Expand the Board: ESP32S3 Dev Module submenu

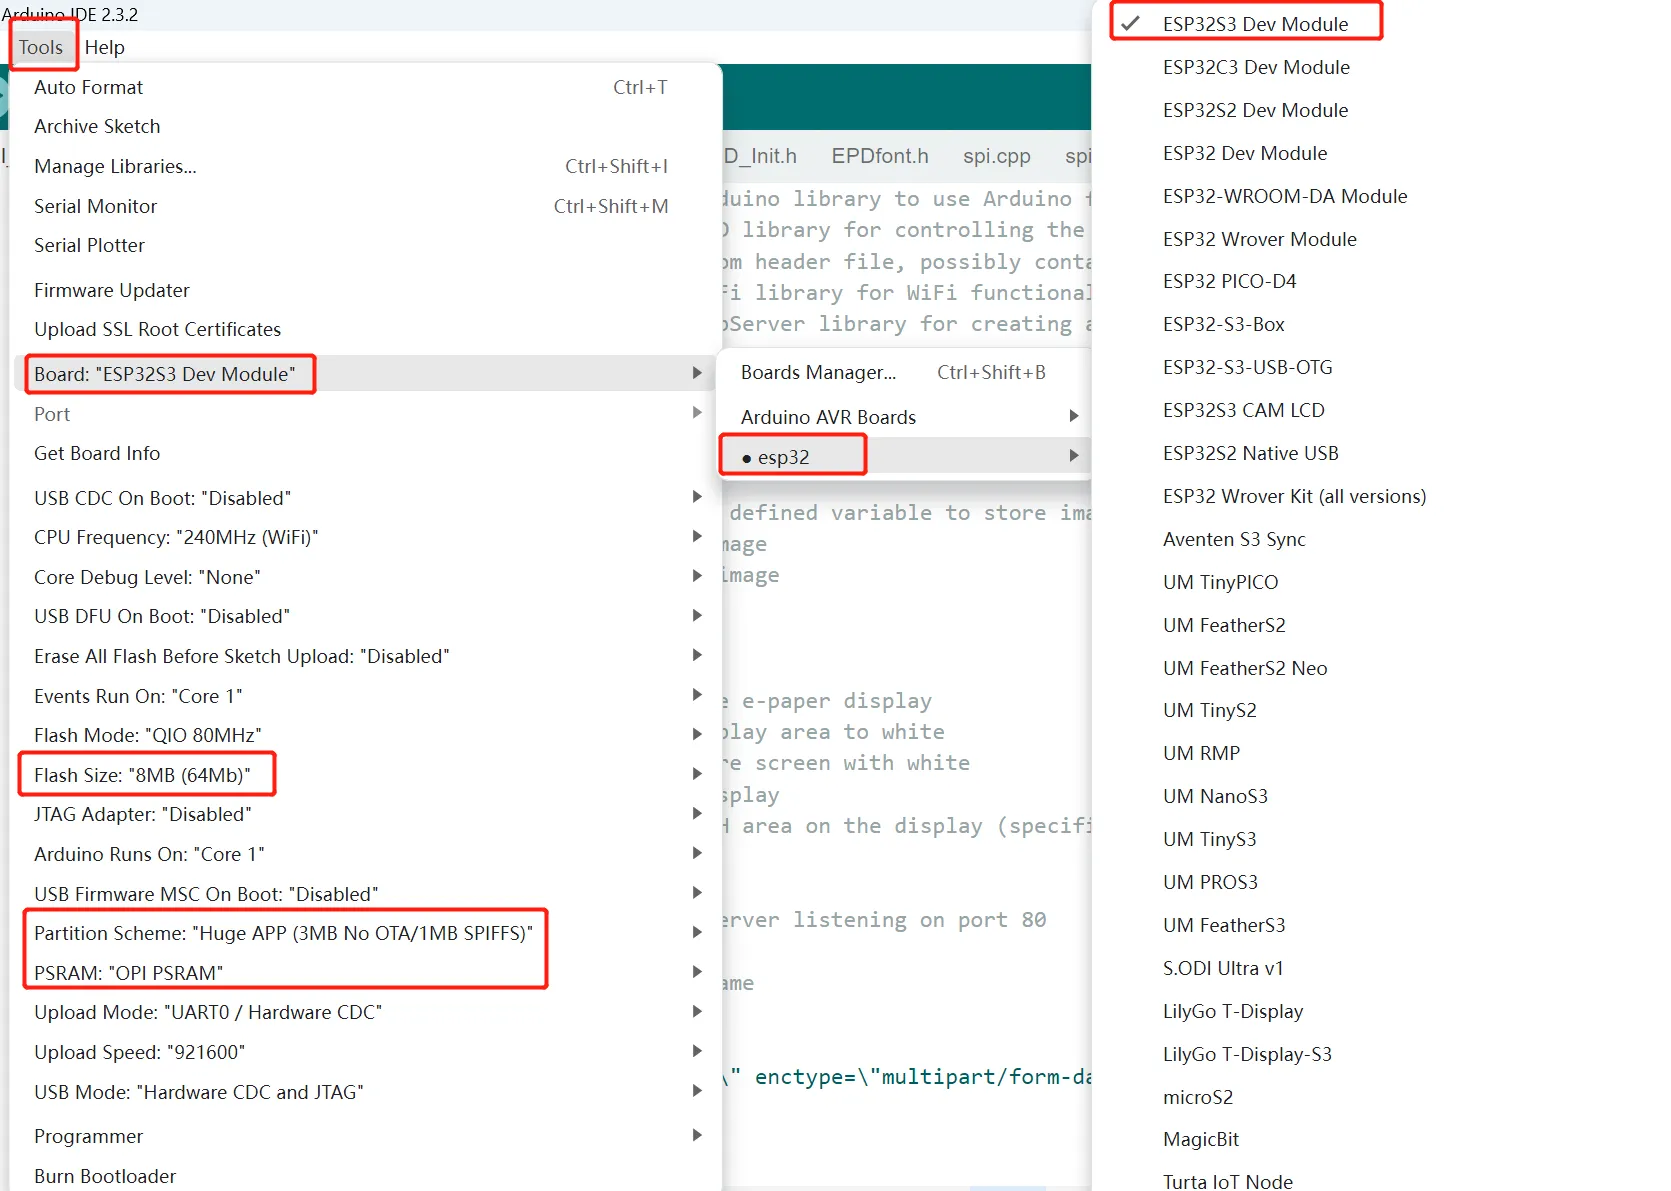(165, 374)
